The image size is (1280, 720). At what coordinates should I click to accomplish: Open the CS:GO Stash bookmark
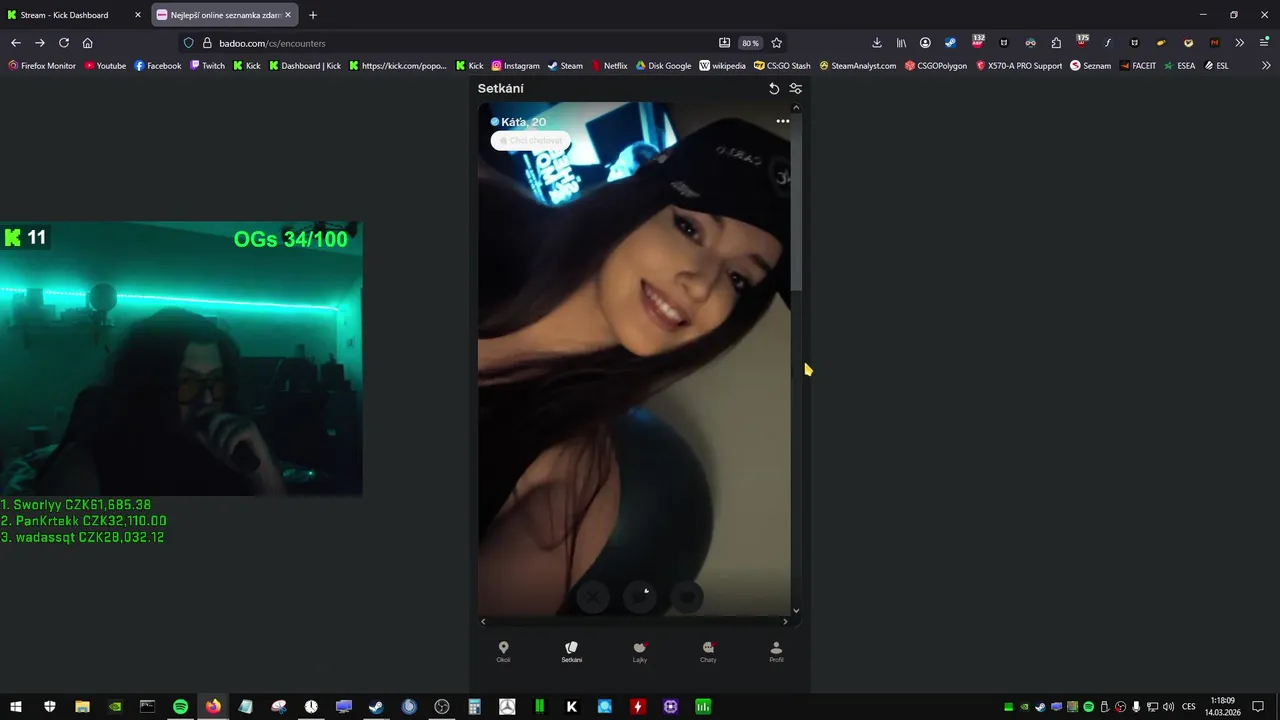782,66
